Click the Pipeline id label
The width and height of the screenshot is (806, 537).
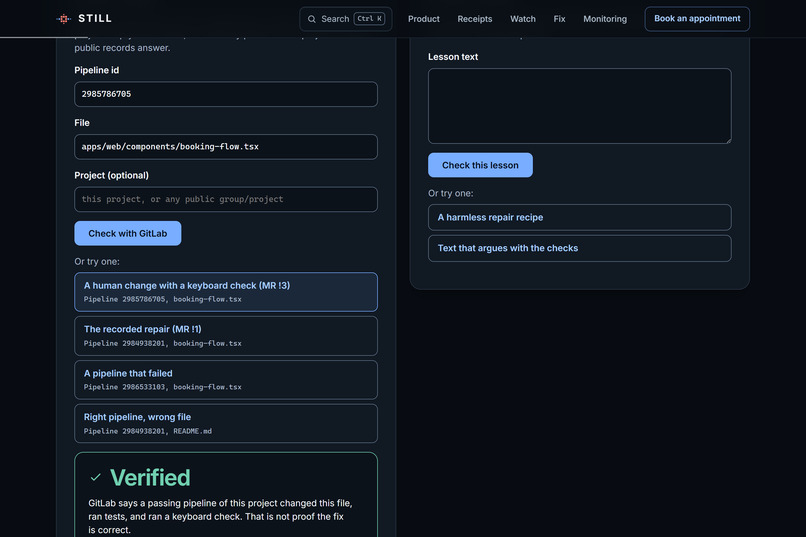point(97,70)
